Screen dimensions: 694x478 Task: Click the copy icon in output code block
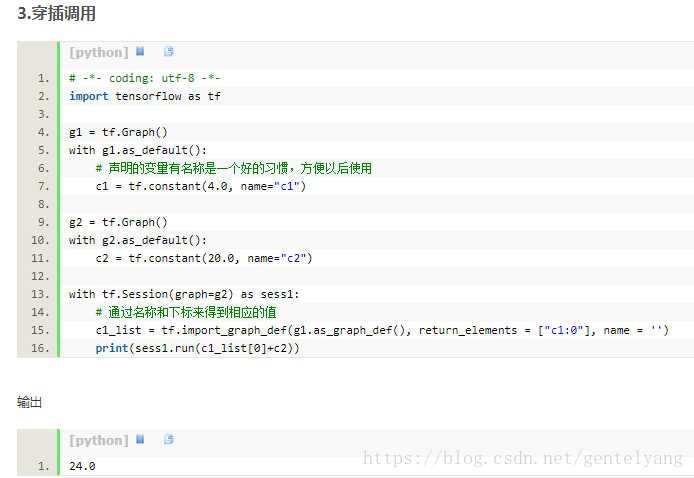click(169, 439)
